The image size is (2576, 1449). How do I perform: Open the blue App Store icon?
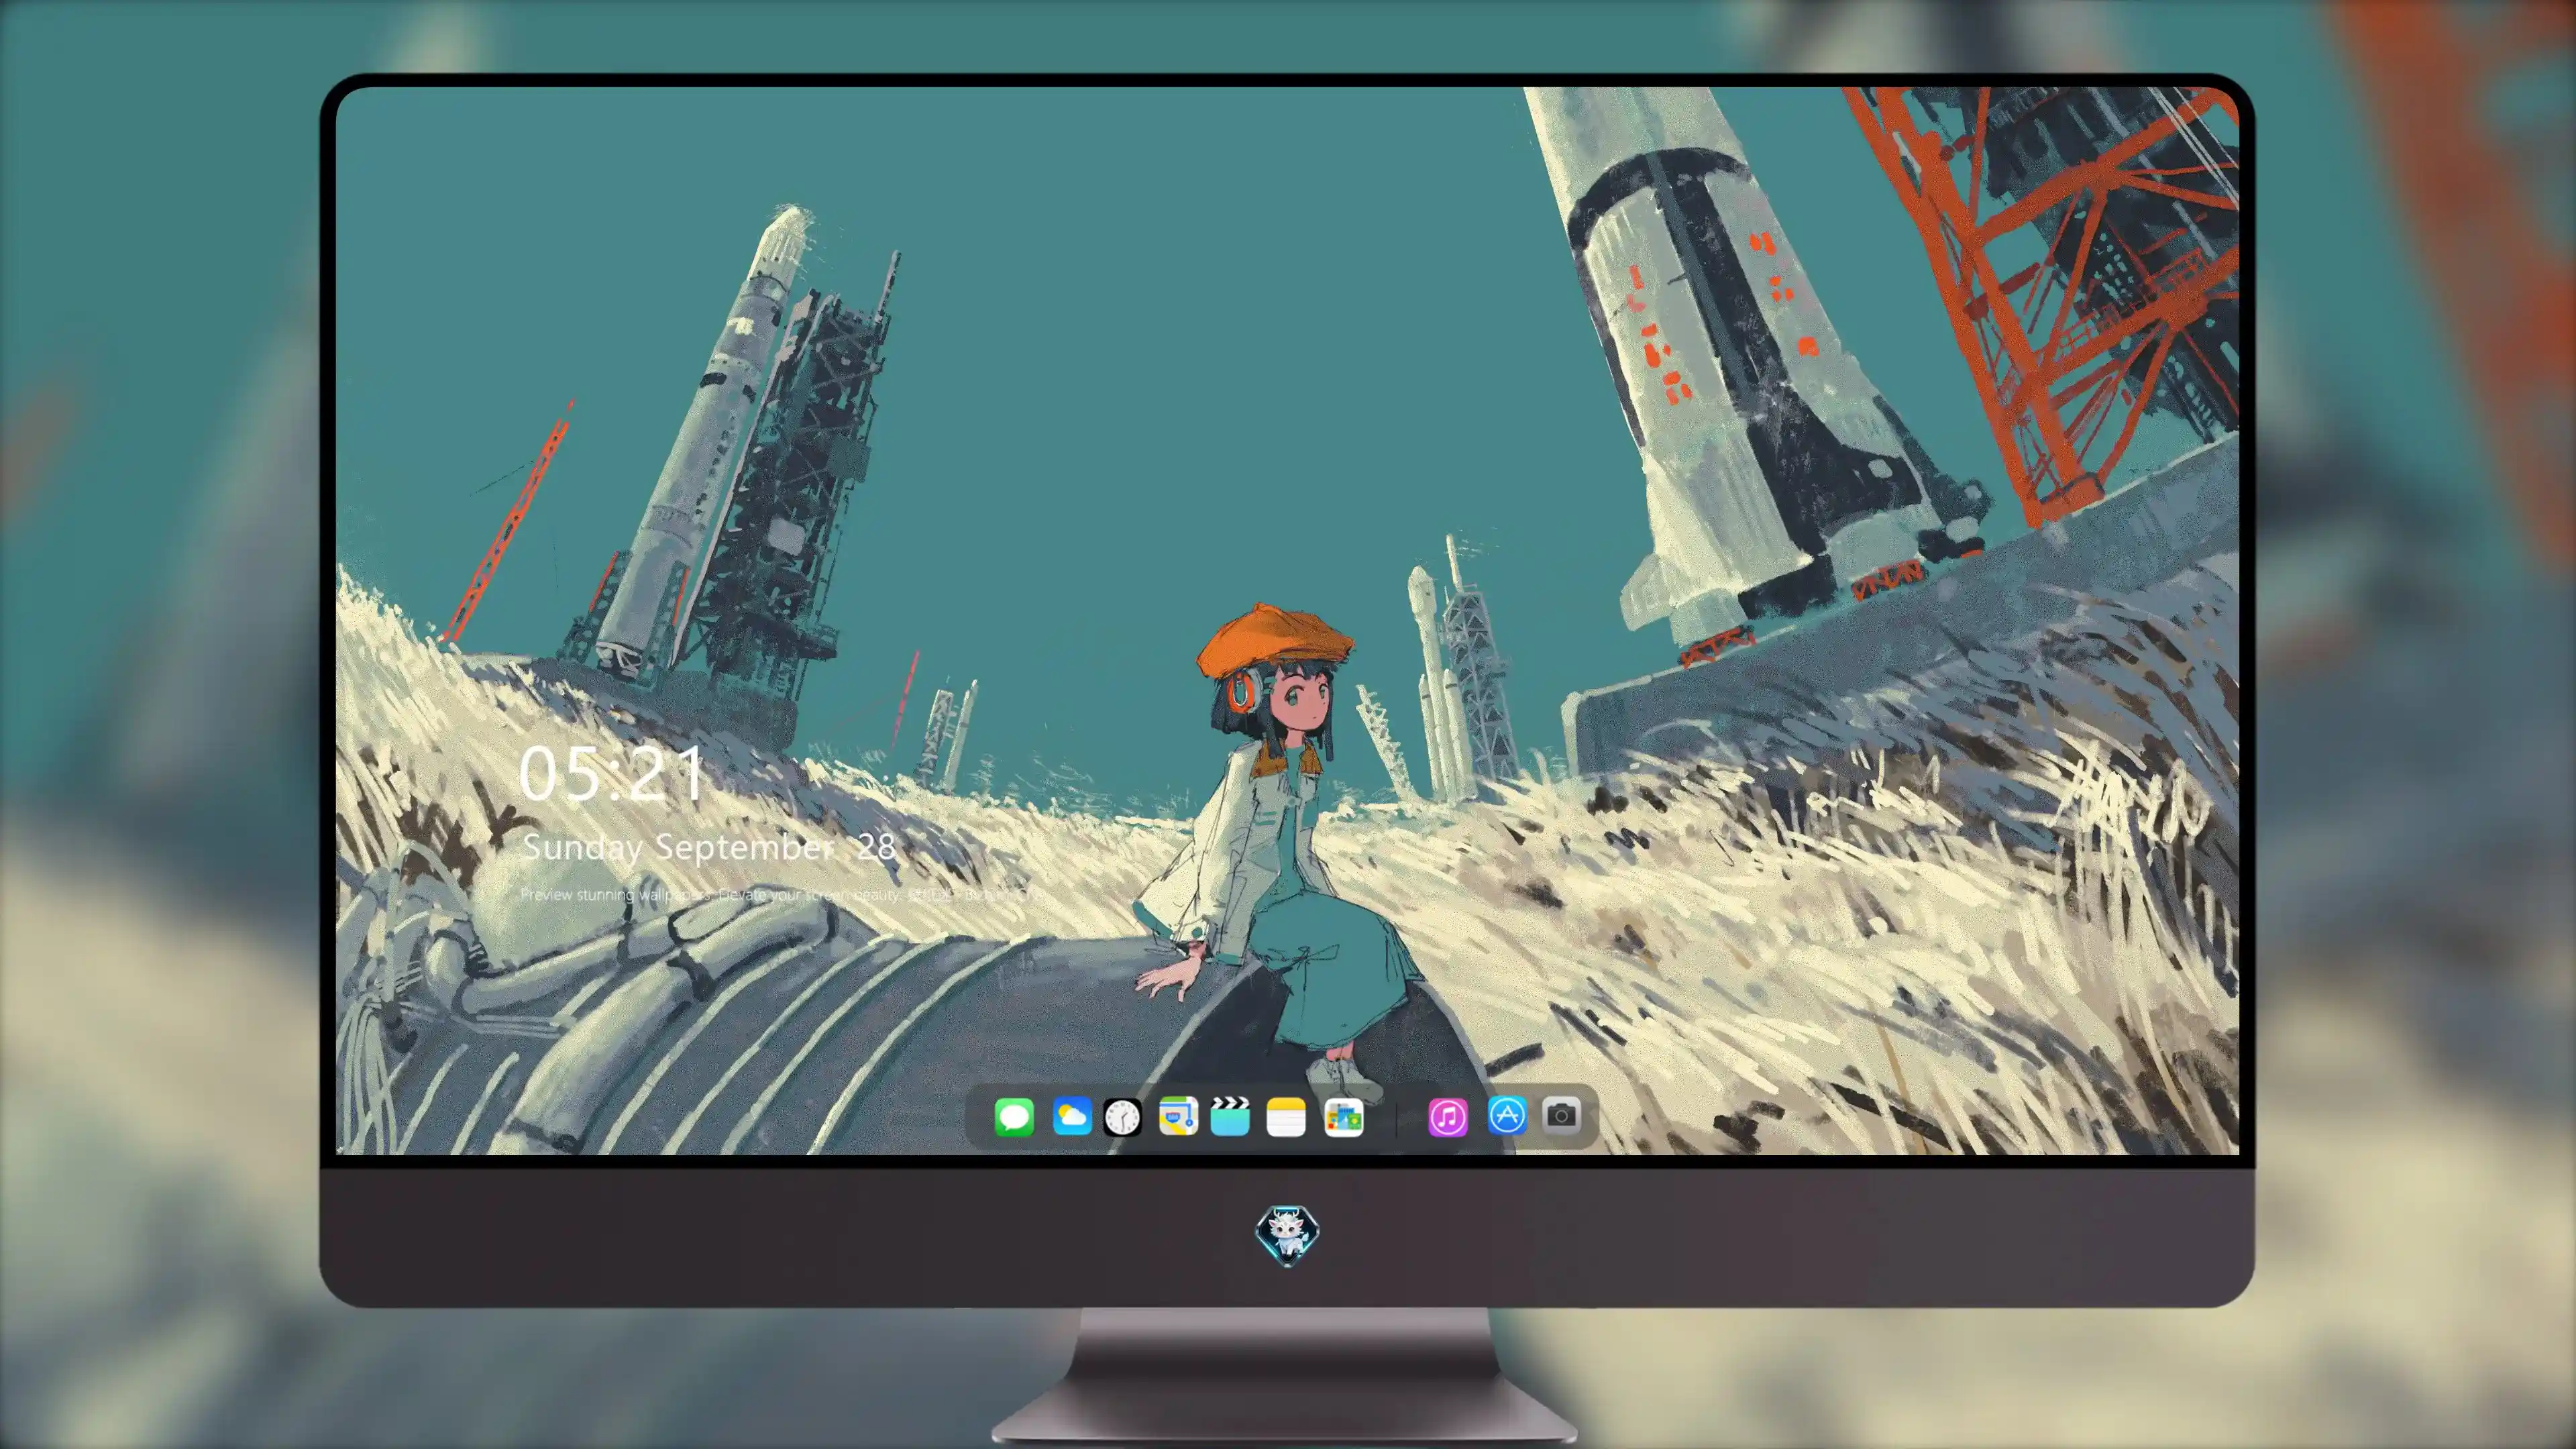(x=1507, y=1115)
